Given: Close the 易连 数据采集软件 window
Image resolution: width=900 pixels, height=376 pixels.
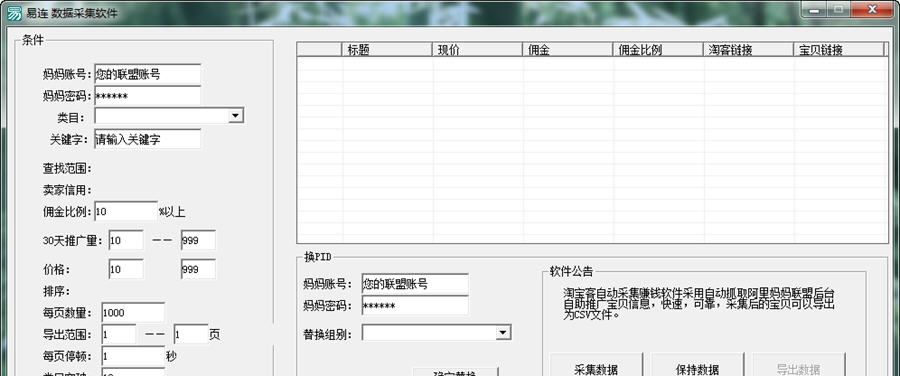Looking at the screenshot, I should point(872,9).
